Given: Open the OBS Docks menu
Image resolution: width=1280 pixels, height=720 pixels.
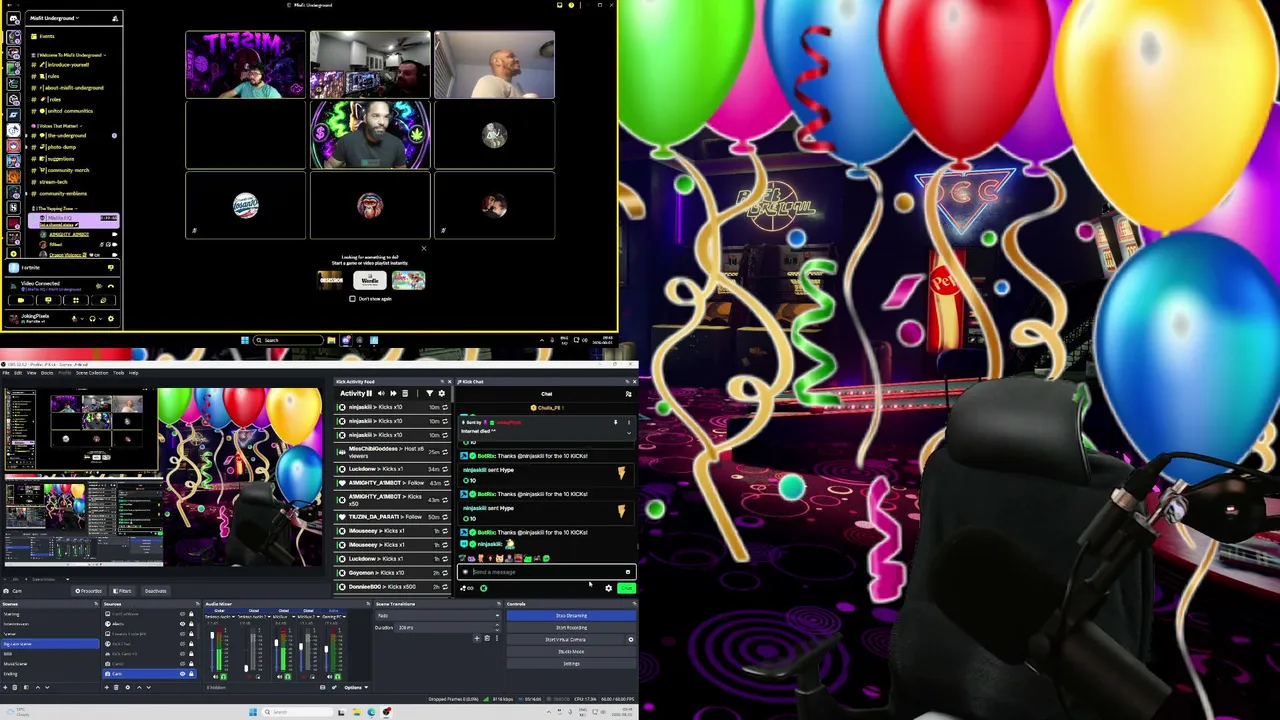Looking at the screenshot, I should 46,373.
